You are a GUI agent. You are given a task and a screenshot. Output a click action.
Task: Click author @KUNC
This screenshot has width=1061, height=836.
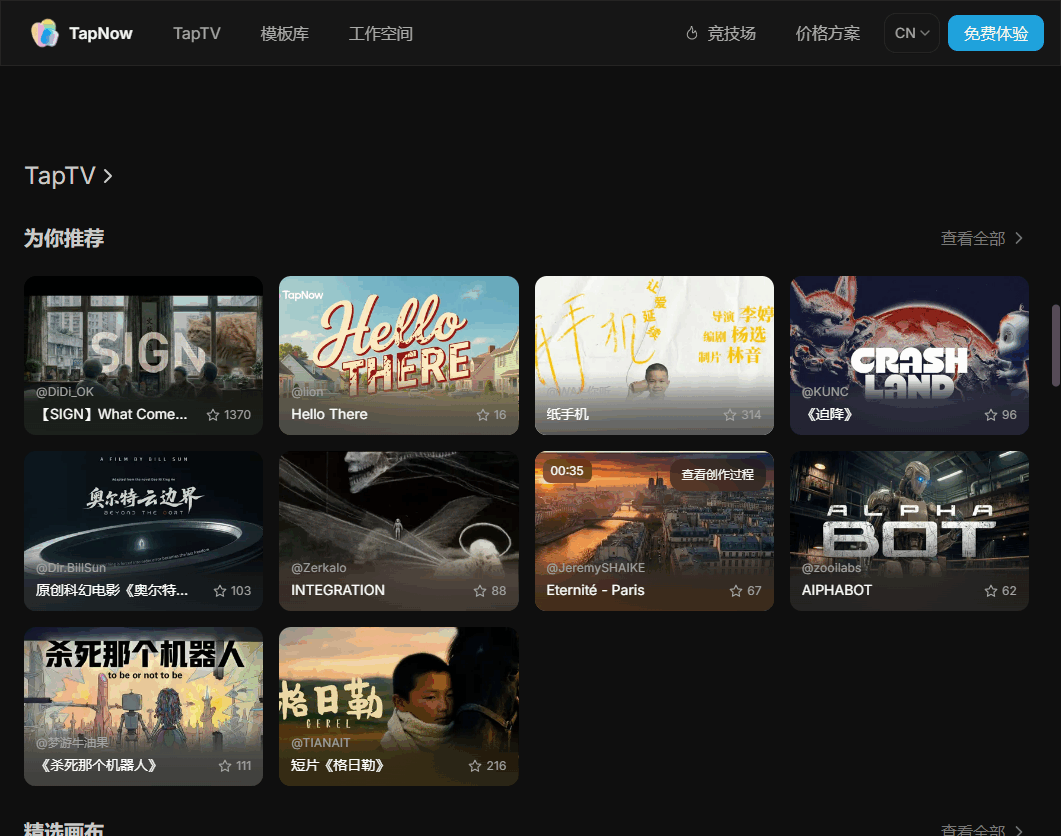point(825,392)
